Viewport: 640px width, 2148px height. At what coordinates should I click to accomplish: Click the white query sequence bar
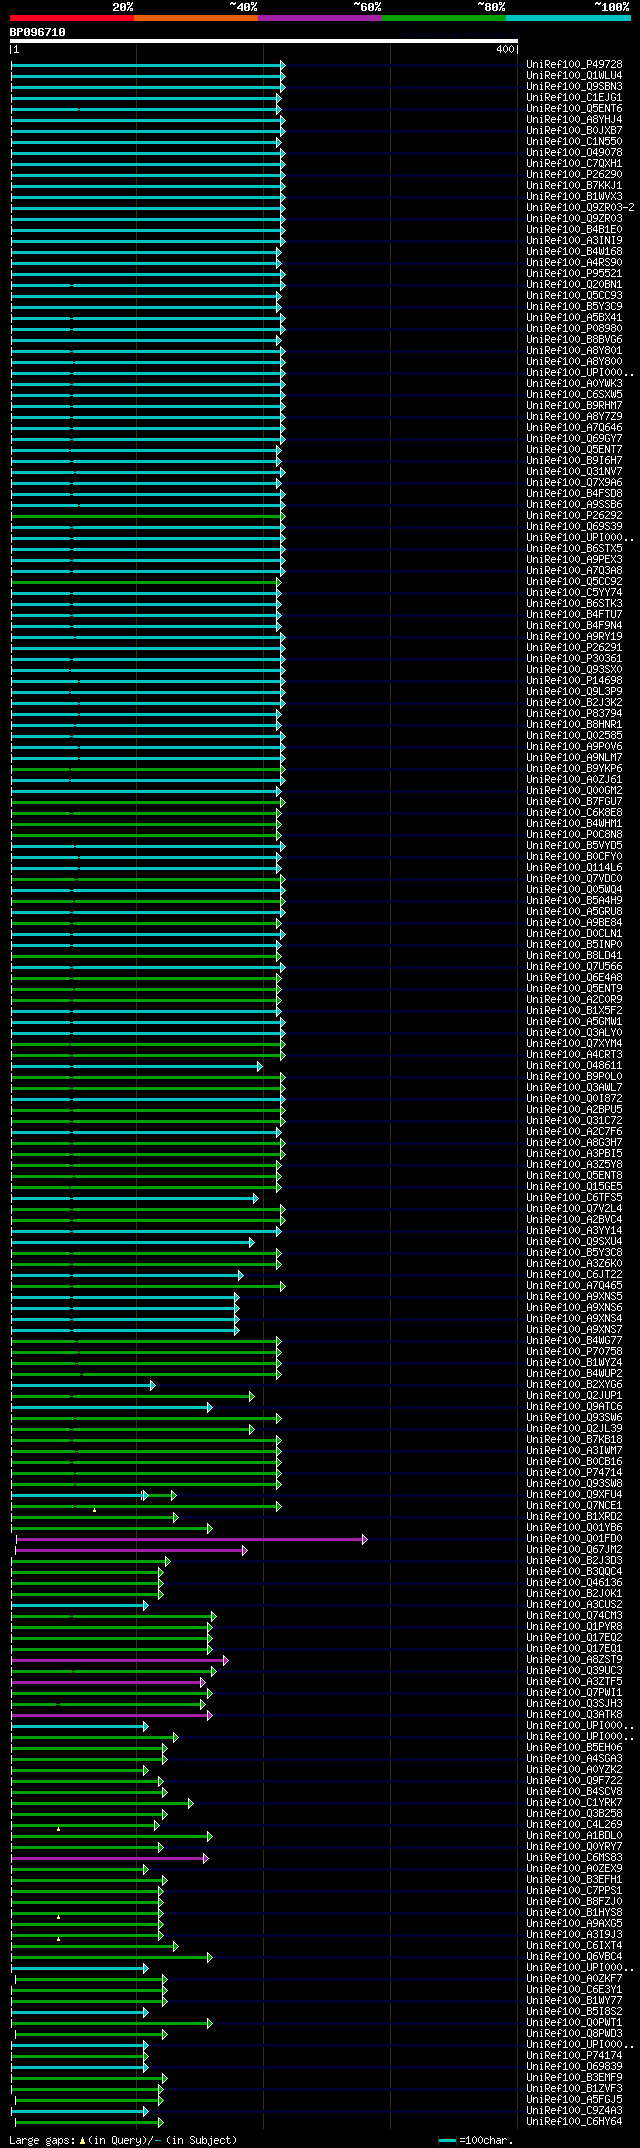tap(264, 41)
